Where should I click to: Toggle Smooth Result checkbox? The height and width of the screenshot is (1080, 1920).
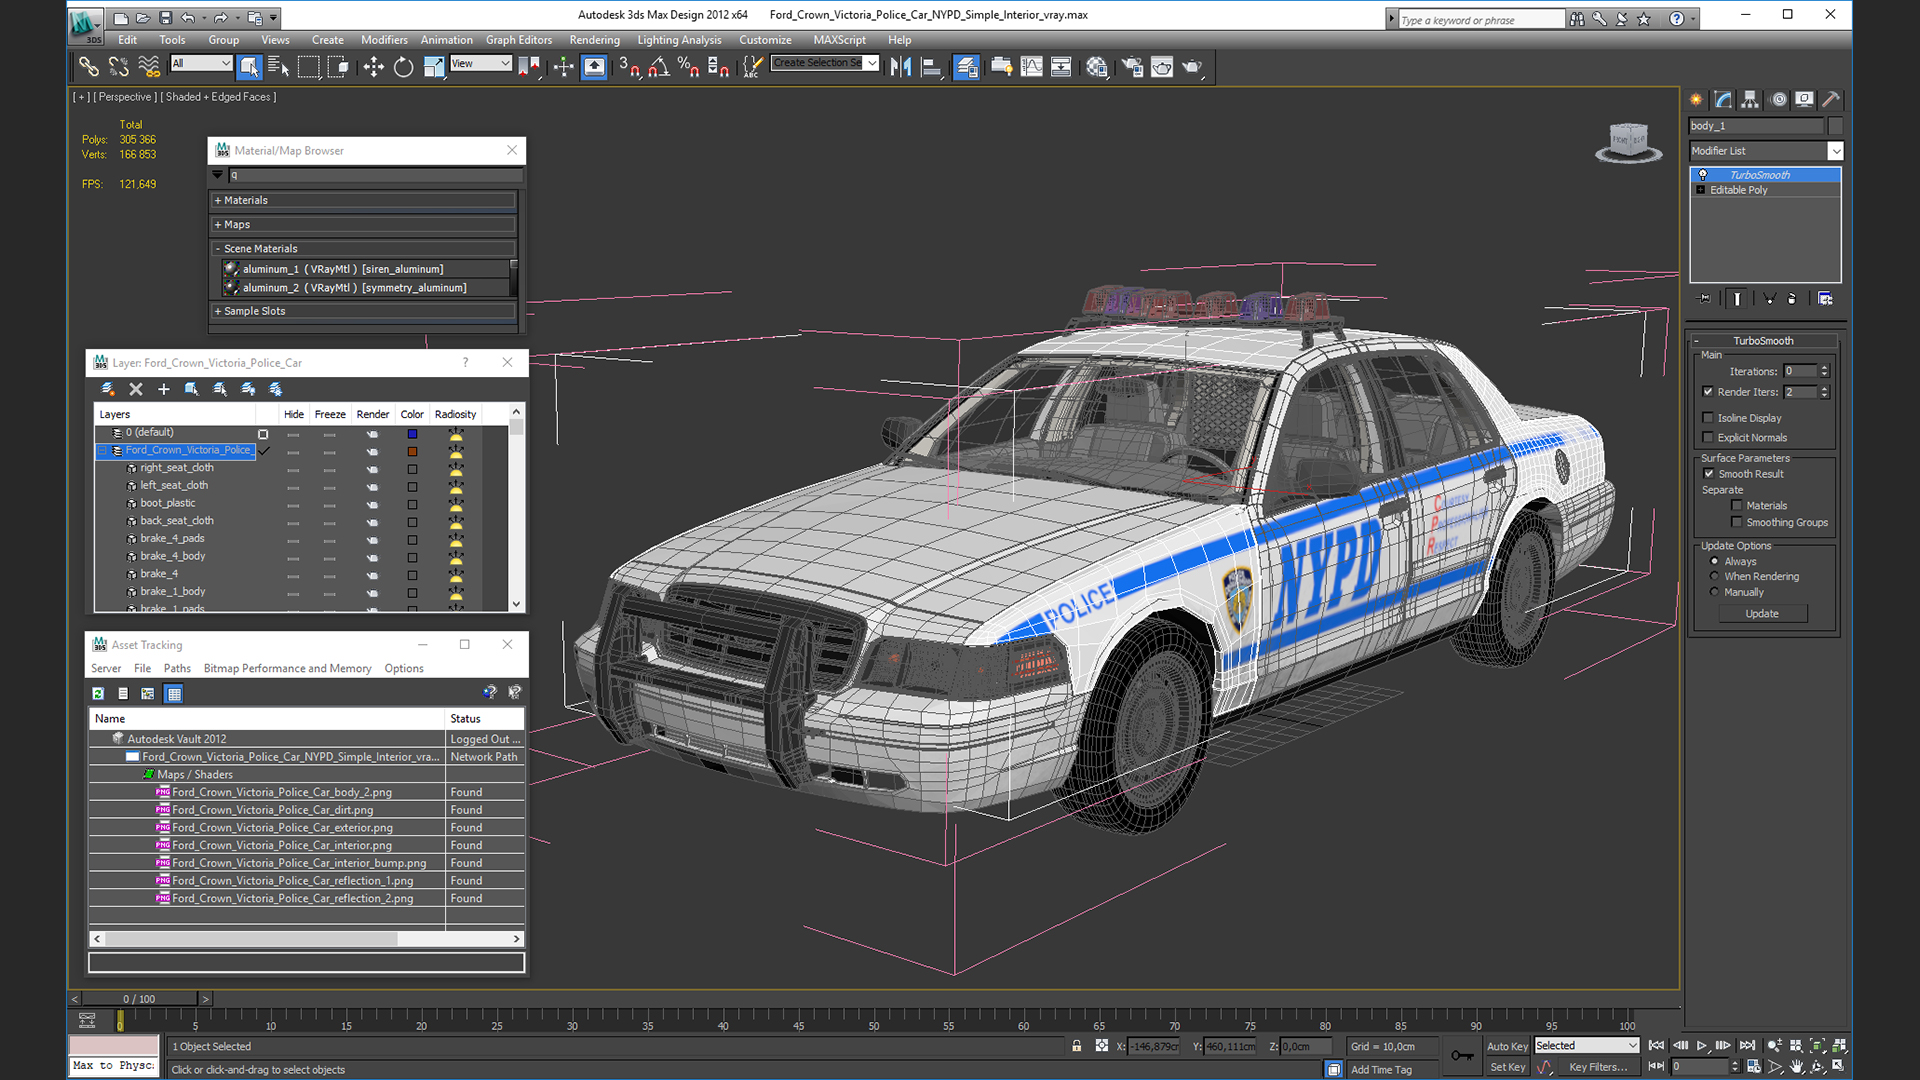click(1709, 474)
